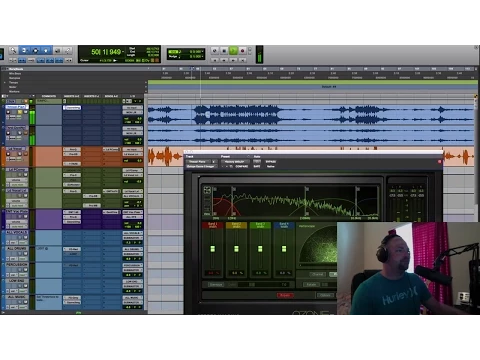This screenshot has height=360, width=480.
Task: Click the red Bypass button in Ozone
Action: tap(285, 295)
